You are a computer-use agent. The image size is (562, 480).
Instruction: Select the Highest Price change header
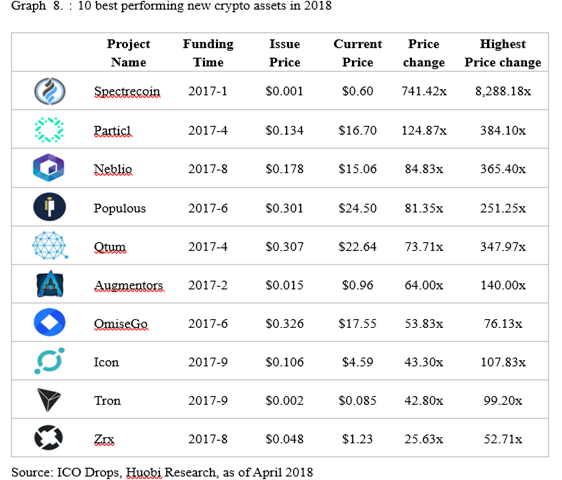coord(503,53)
